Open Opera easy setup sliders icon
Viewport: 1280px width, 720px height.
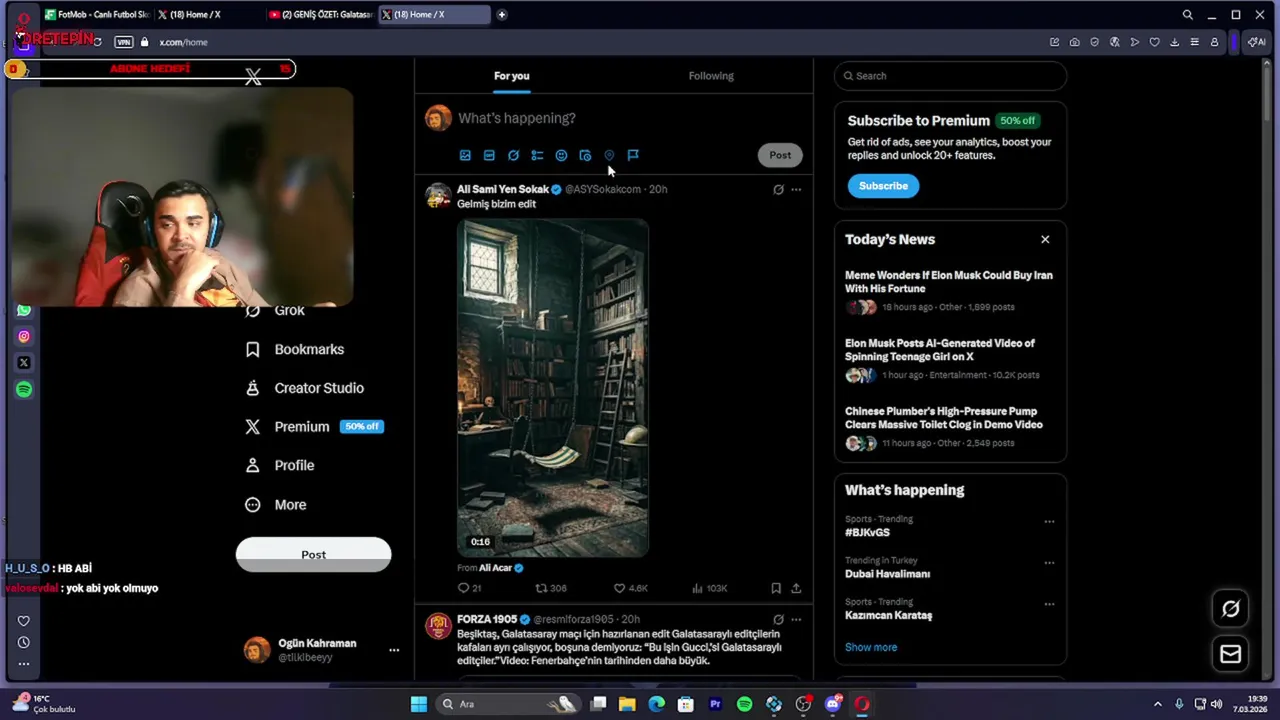[1194, 42]
